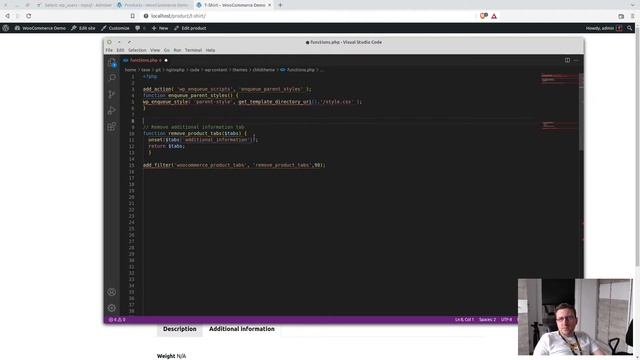Image resolution: width=640 pixels, height=360 pixels.
Task: Click the browser back arrow
Action: click(x=7, y=16)
